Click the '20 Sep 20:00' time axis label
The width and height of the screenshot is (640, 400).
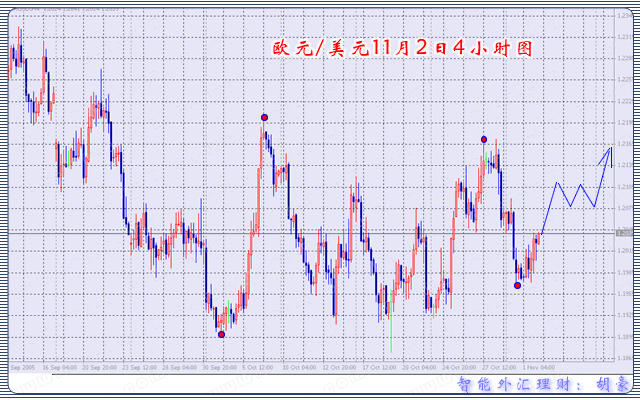[100, 367]
